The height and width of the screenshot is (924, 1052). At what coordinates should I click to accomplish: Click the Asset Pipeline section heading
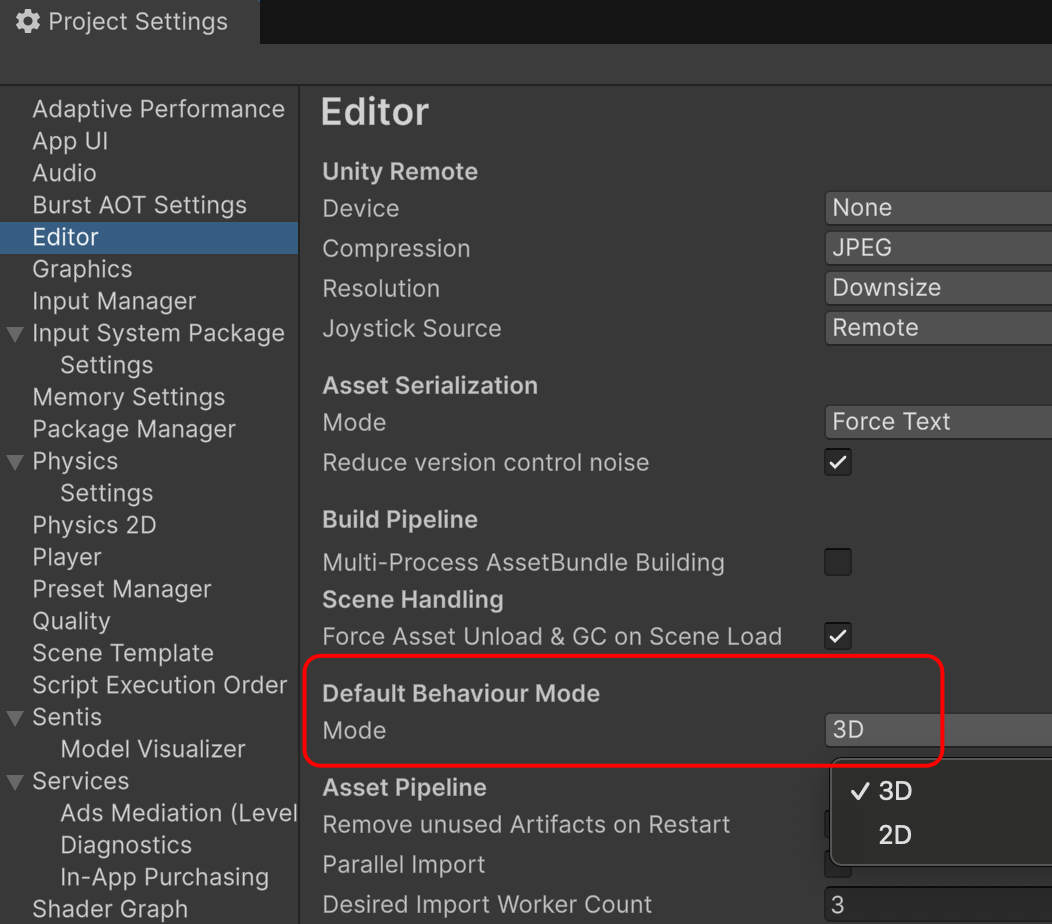point(405,788)
